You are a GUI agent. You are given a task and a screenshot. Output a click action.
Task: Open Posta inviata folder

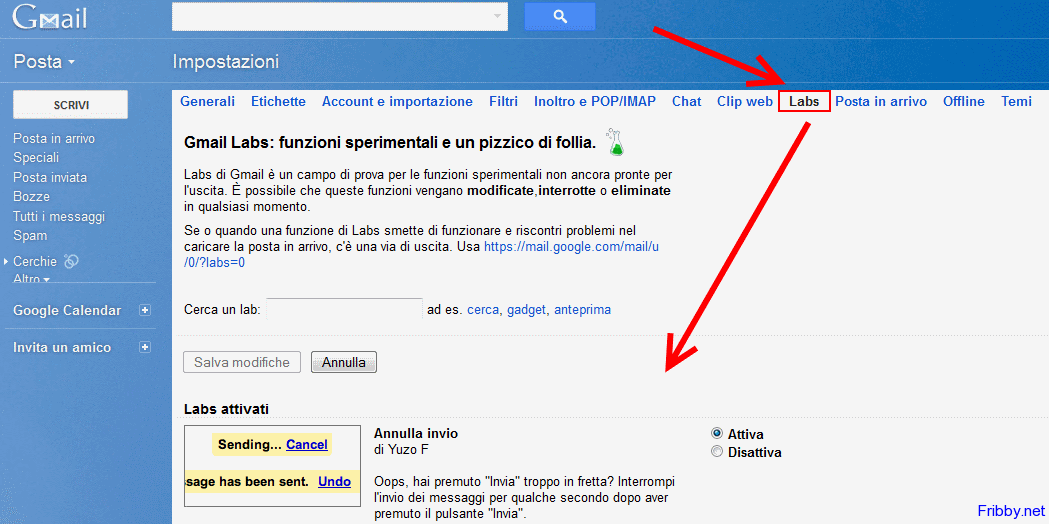tap(50, 177)
